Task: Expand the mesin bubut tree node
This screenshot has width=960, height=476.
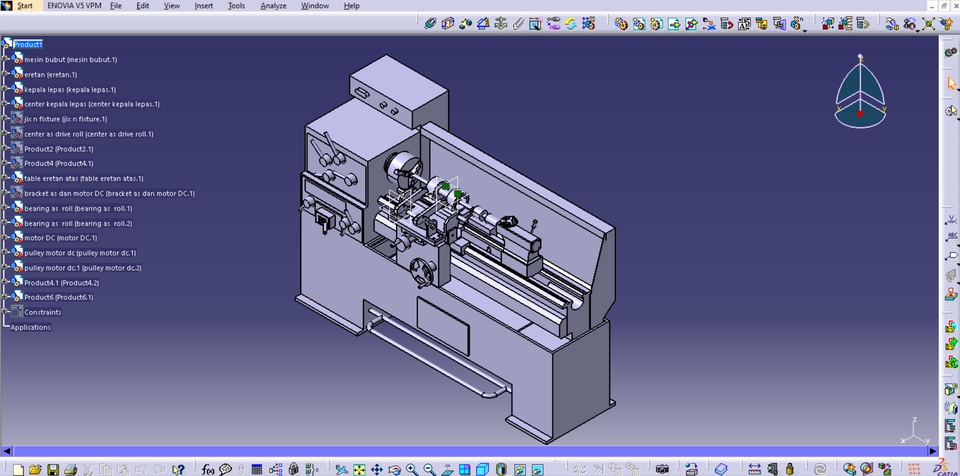Action: [x=6, y=59]
